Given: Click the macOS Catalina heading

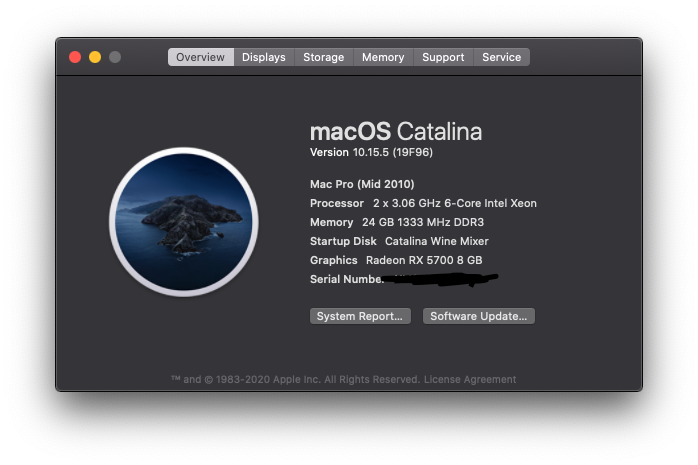Looking at the screenshot, I should [396, 131].
